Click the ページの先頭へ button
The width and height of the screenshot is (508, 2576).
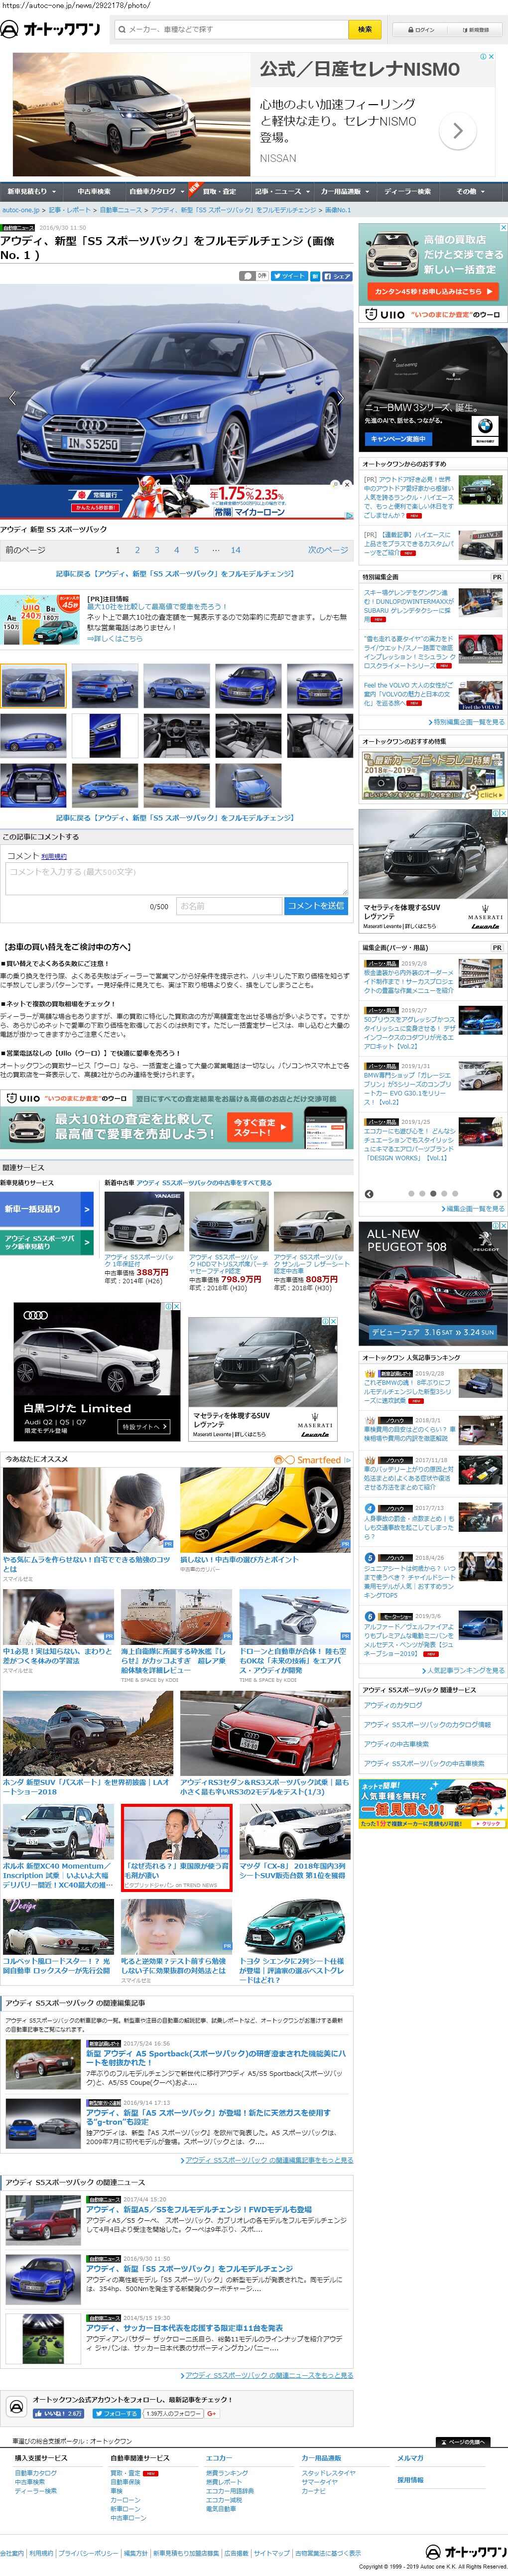[462, 2441]
